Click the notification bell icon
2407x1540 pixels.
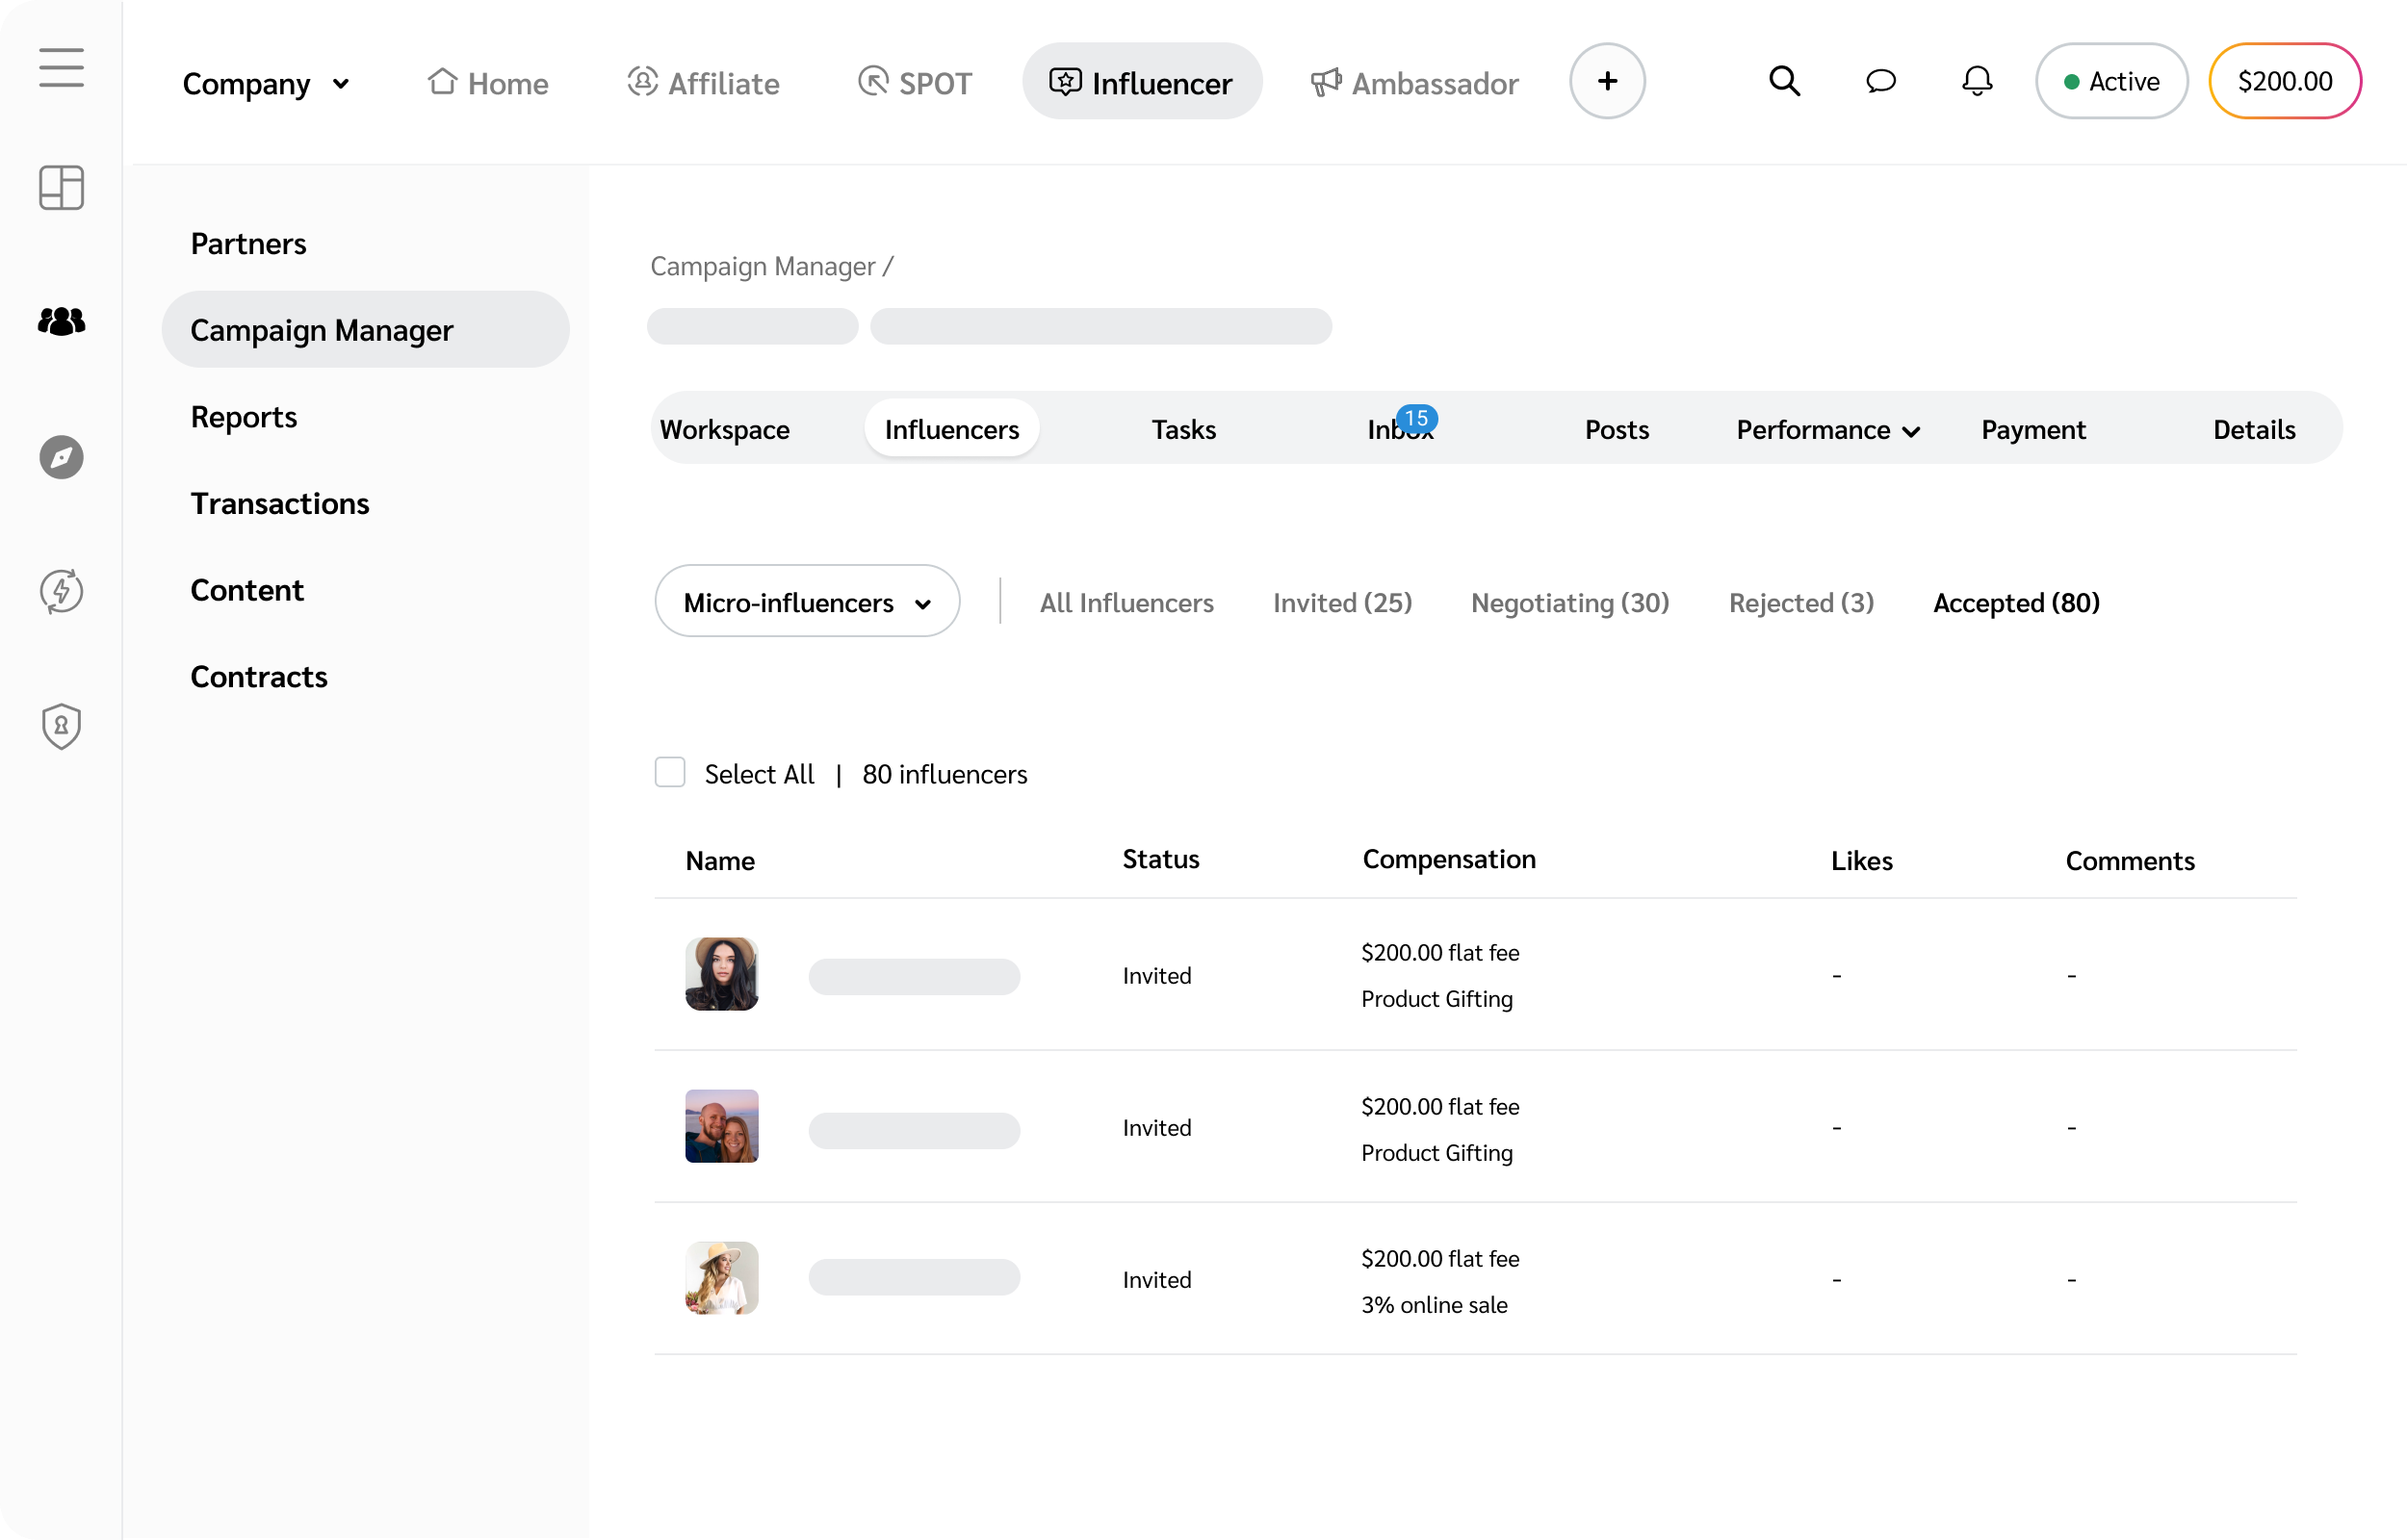click(1976, 81)
